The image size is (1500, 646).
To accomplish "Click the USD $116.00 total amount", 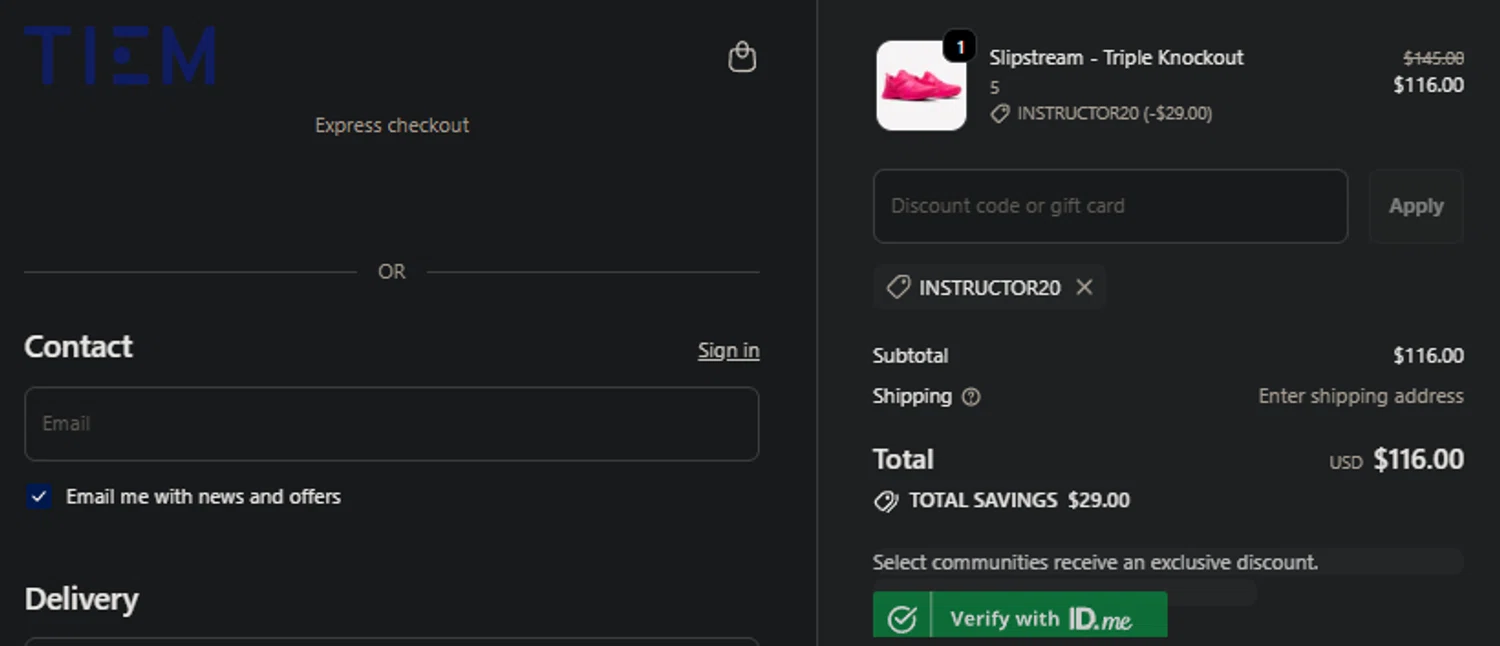I will point(1396,459).
